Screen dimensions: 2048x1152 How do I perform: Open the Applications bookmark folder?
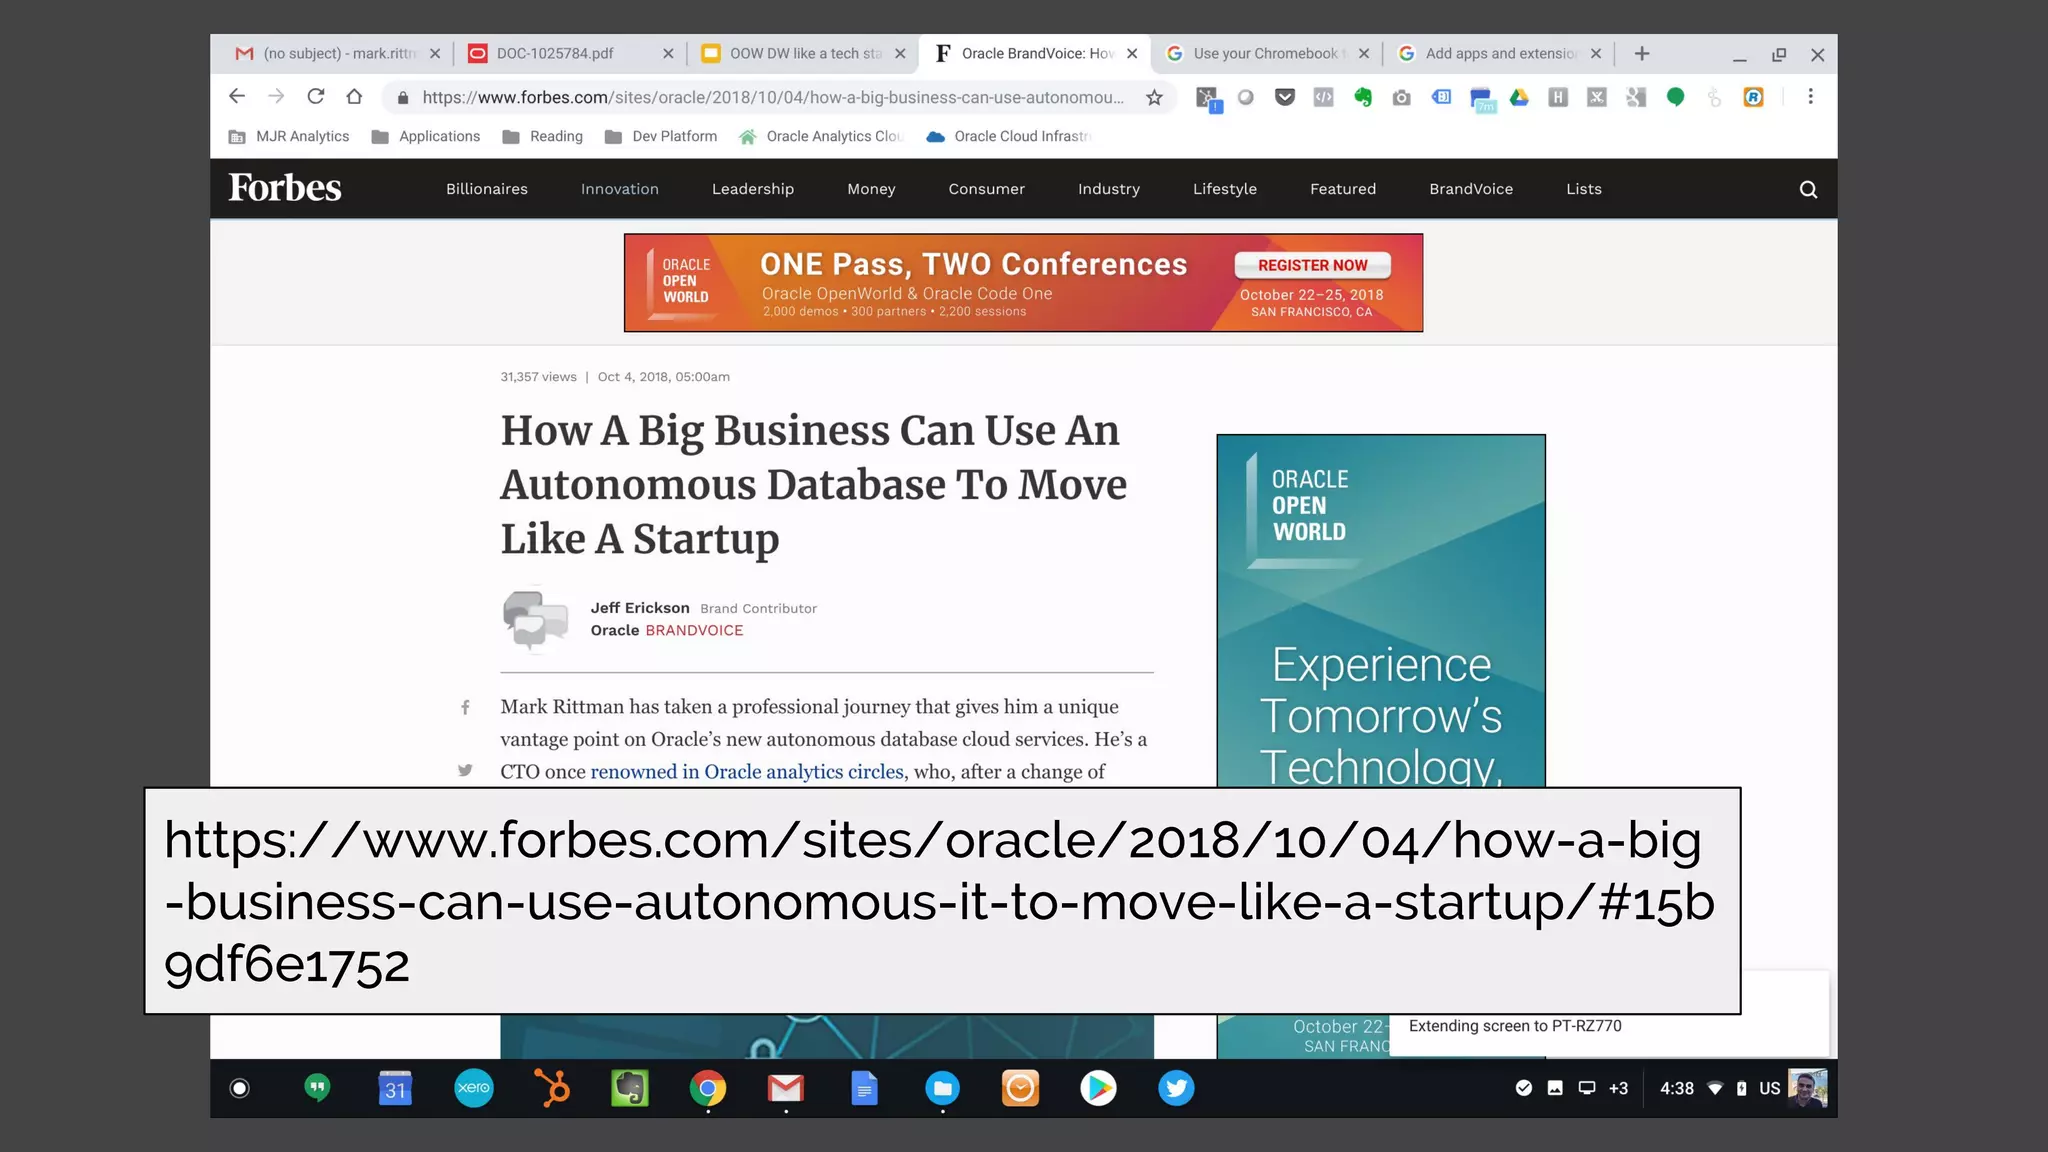[426, 137]
